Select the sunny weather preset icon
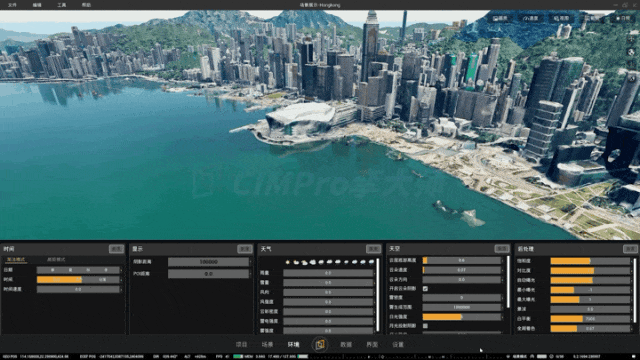 coord(288,262)
